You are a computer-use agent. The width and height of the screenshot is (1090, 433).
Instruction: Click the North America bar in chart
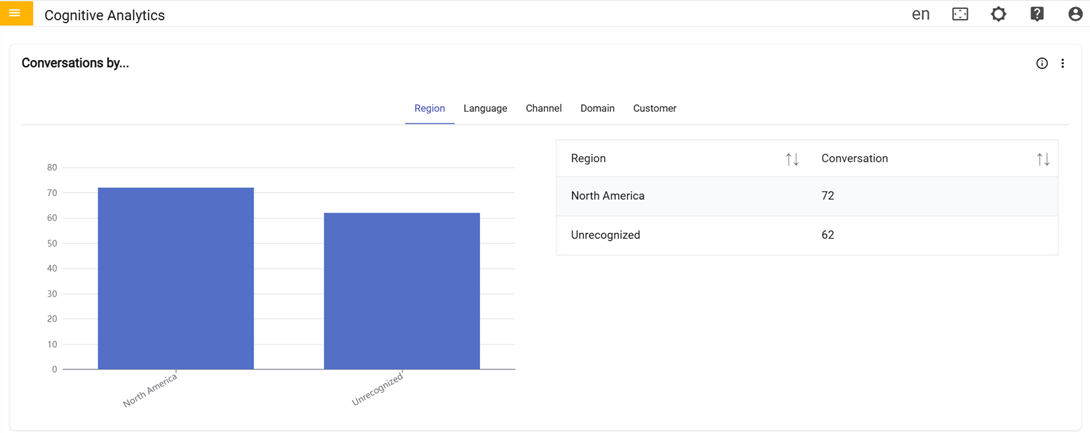point(176,278)
